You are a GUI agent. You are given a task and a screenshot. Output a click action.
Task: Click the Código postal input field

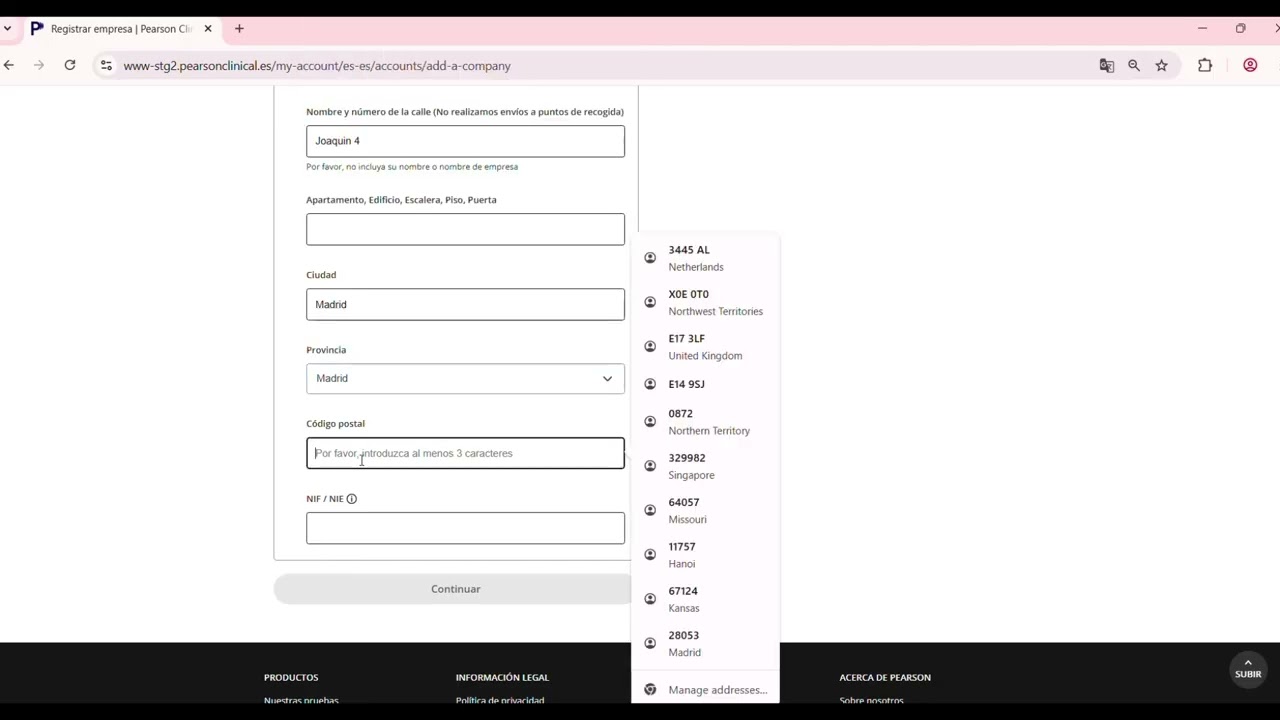tap(465, 453)
